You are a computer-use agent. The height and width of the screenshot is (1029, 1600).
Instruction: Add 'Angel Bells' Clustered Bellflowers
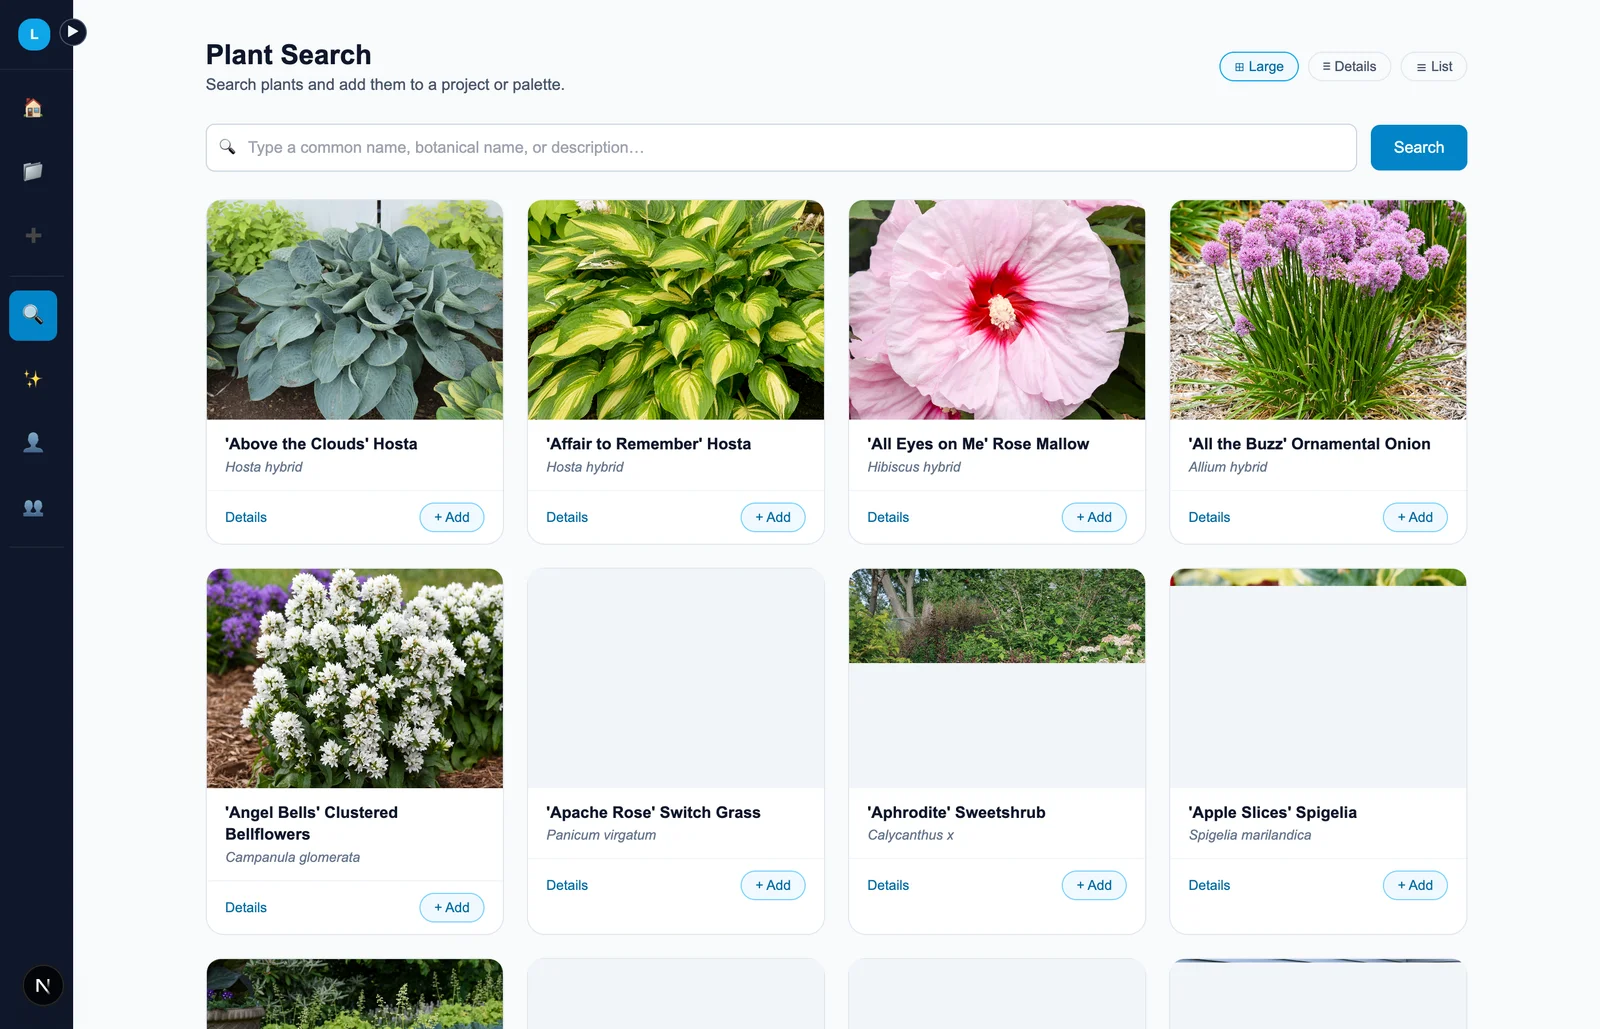pos(452,907)
